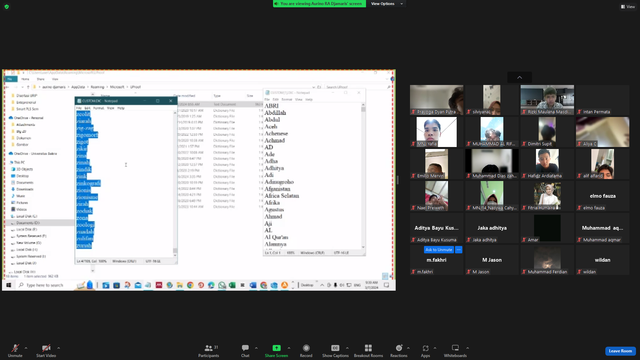Image resolution: width=640 pixels, height=360 pixels.
Task: Click 'Type here to search' taskbar box
Action: (x=45, y=285)
